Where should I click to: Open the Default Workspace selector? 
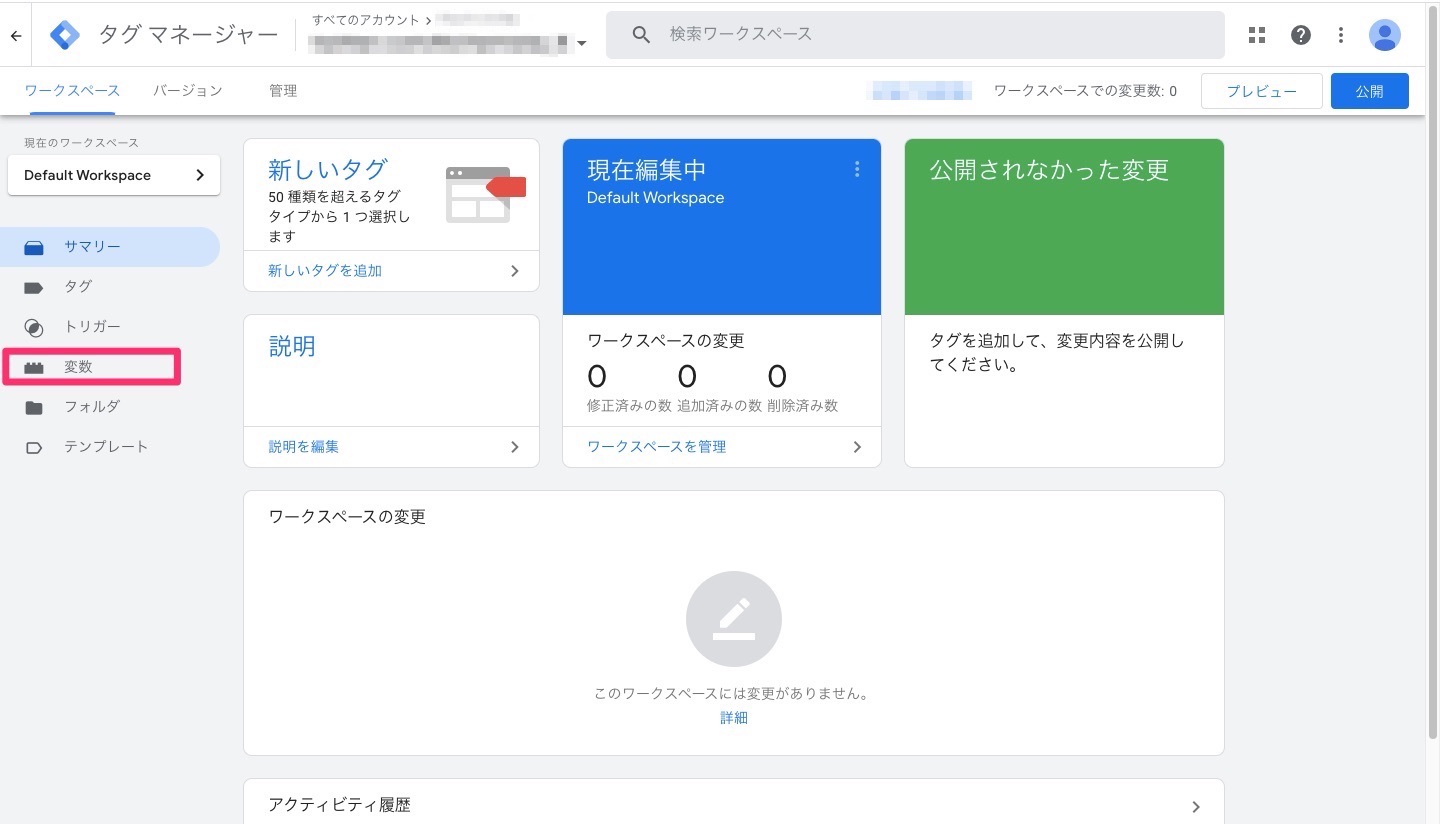pos(114,175)
